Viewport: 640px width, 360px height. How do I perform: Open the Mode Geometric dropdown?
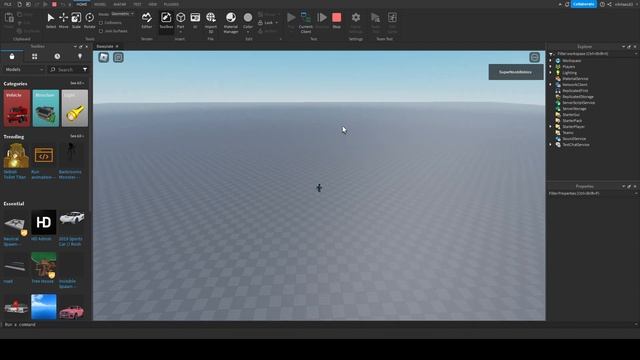click(122, 14)
